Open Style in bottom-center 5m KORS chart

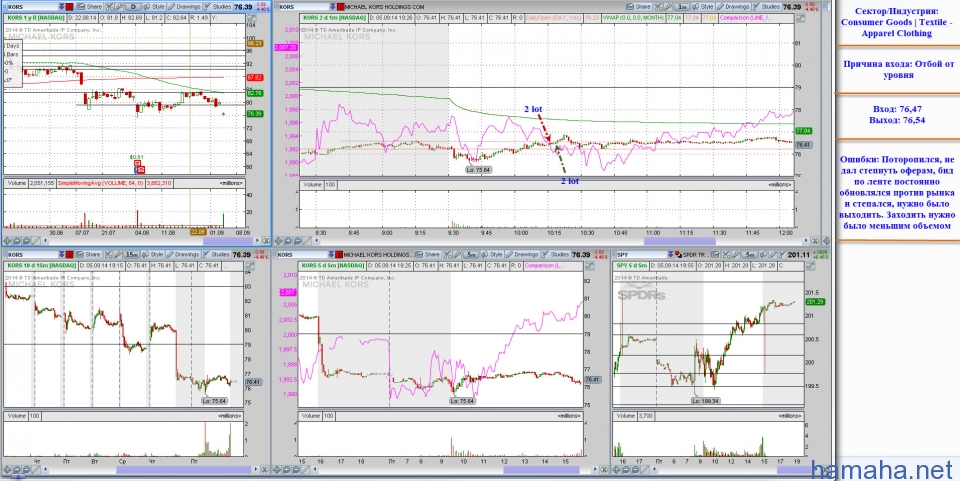coord(491,255)
